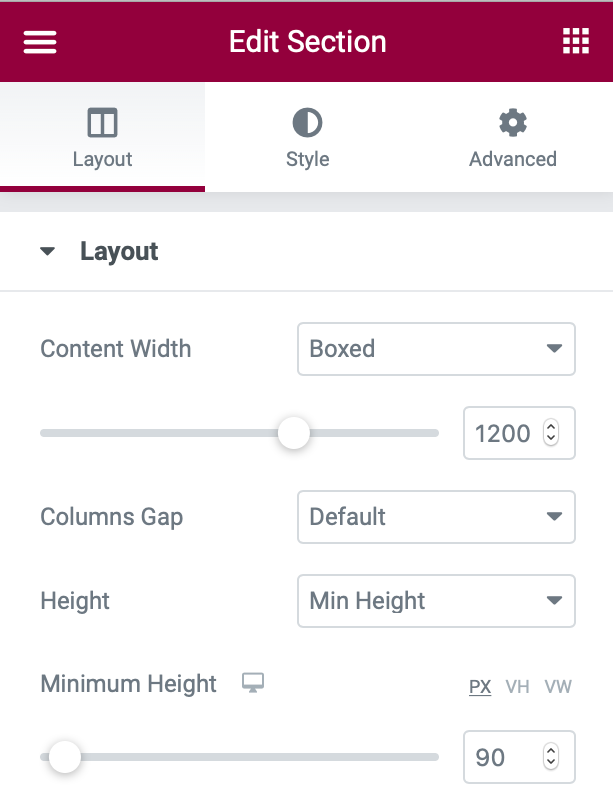Click the Advanced gear icon
This screenshot has height=807, width=613.
click(x=513, y=123)
